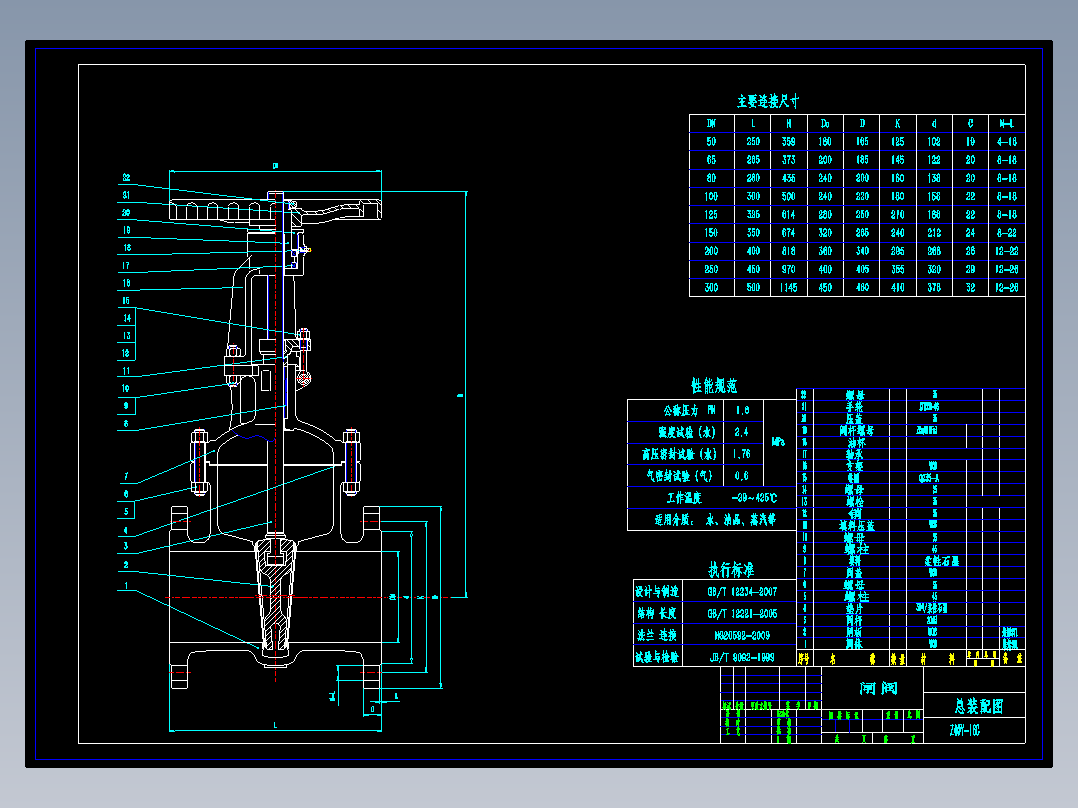Screen dimensions: 1078x808
Task: Select standard GB/T 12234-2007
Action: pos(742,592)
